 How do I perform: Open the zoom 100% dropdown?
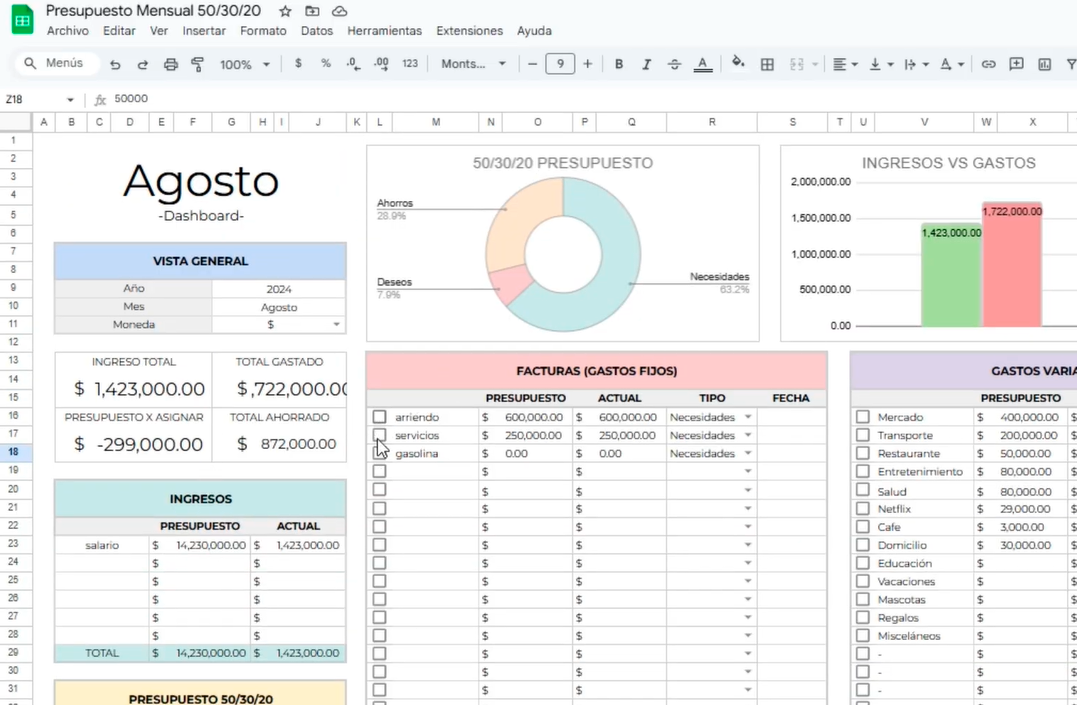[x=245, y=64]
